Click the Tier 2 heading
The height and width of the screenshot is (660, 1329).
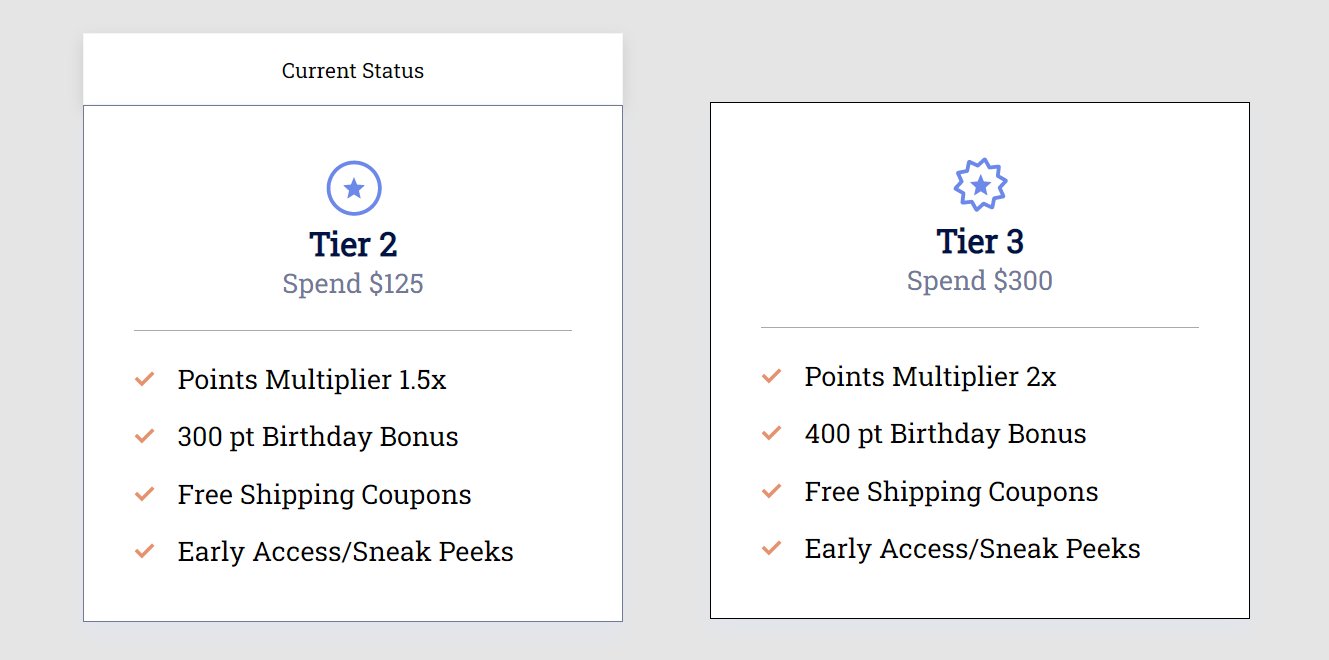353,244
